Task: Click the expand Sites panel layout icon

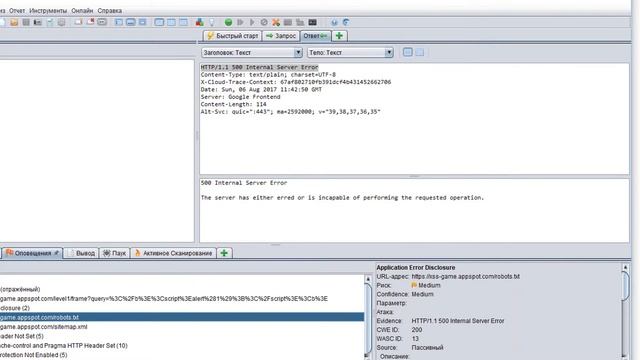Action: pyautogui.click(x=119, y=22)
